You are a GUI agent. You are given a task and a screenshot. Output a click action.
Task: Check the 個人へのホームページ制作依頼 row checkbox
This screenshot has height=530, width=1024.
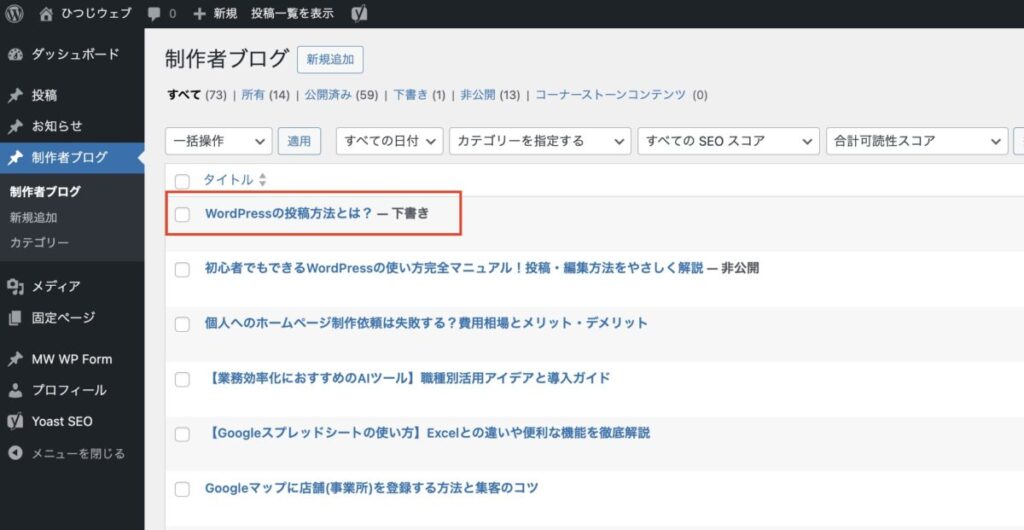[x=182, y=324]
